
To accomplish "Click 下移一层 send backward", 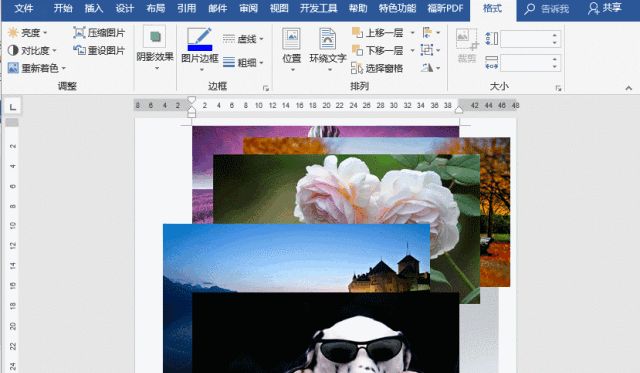I will [378, 50].
